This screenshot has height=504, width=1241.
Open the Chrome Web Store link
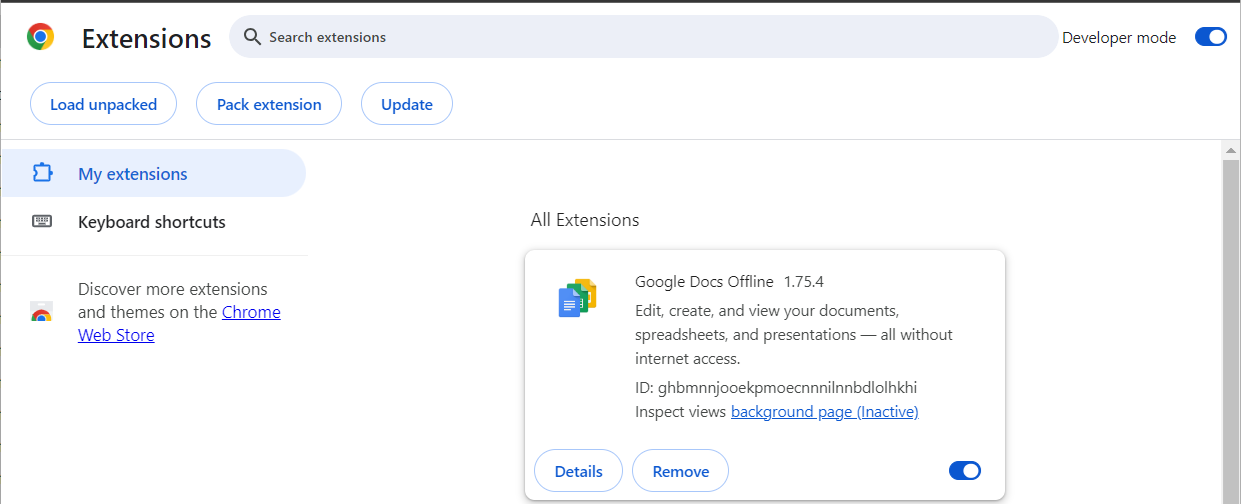pyautogui.click(x=251, y=312)
